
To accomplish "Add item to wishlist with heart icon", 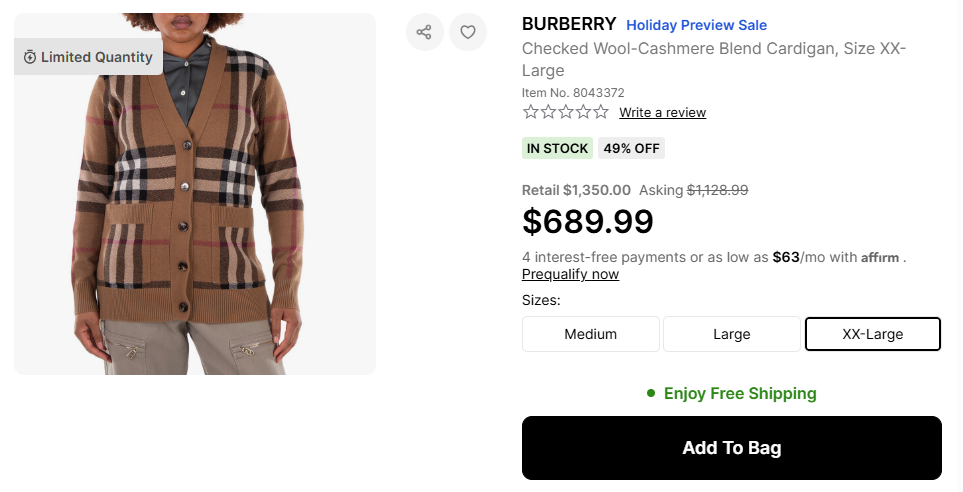I will (467, 32).
